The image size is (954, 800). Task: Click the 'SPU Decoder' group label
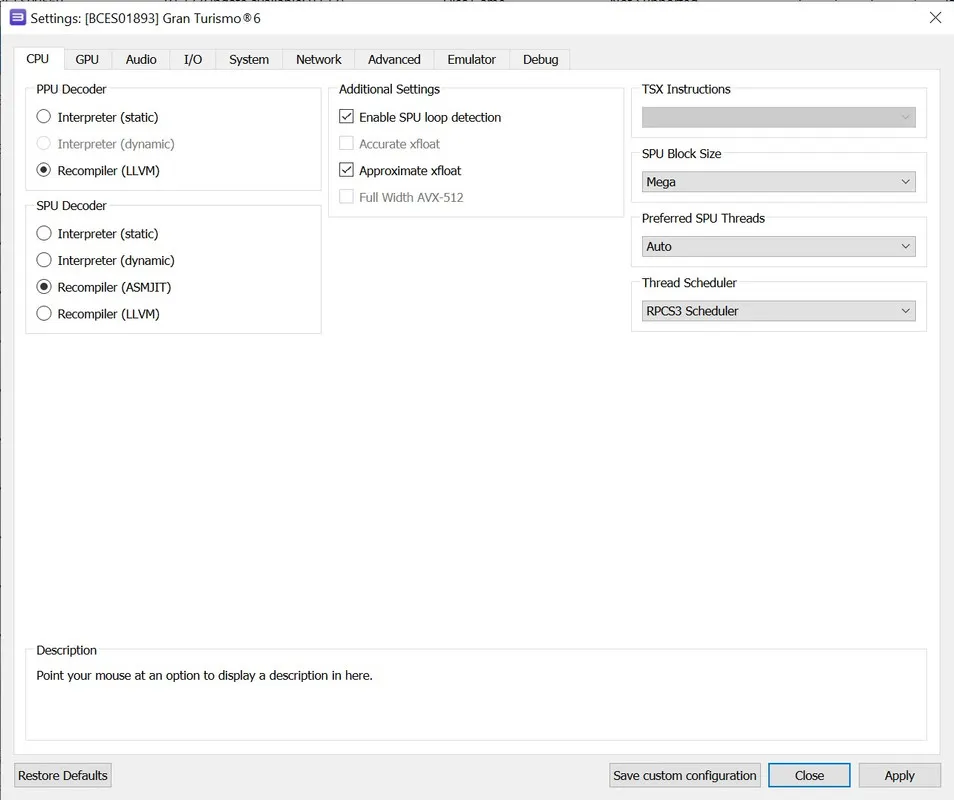coord(71,206)
